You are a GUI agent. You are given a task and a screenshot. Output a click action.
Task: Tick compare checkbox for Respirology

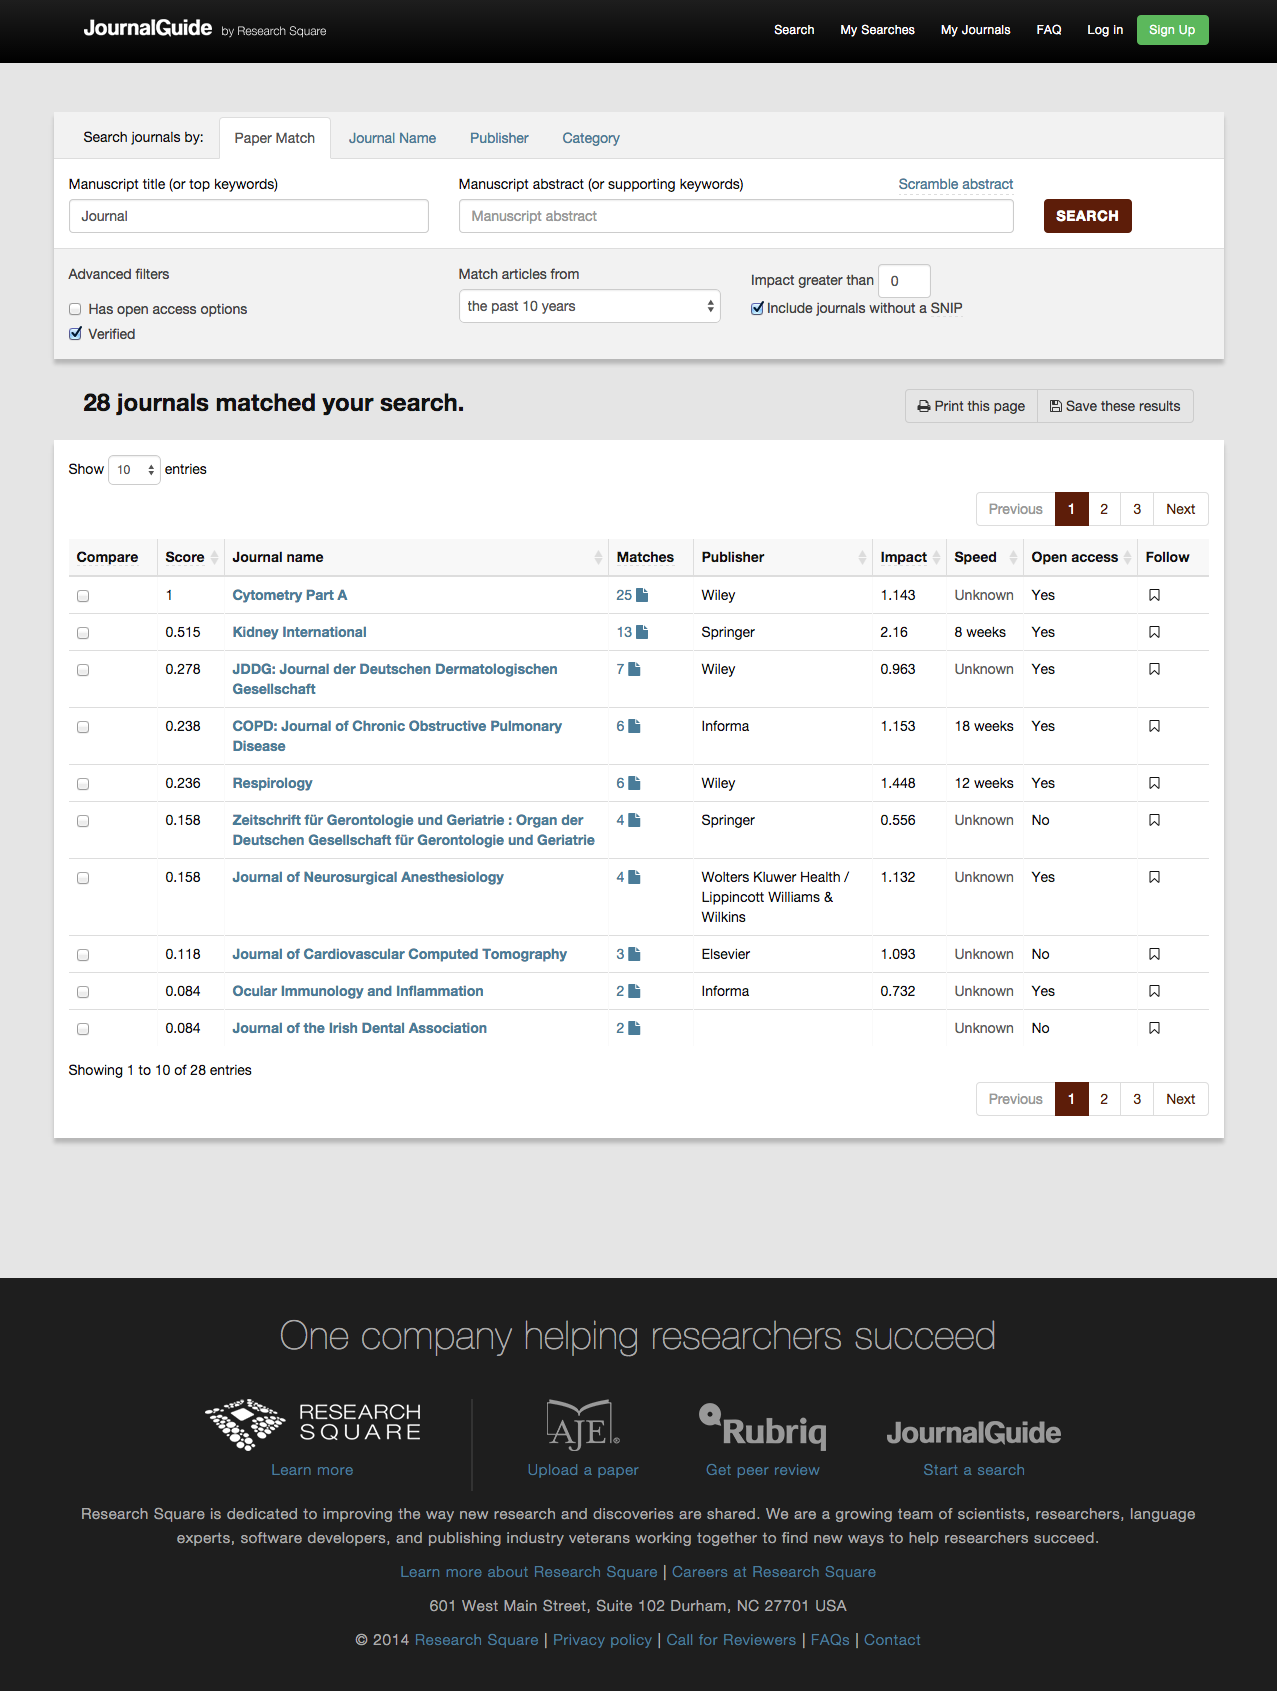point(83,784)
